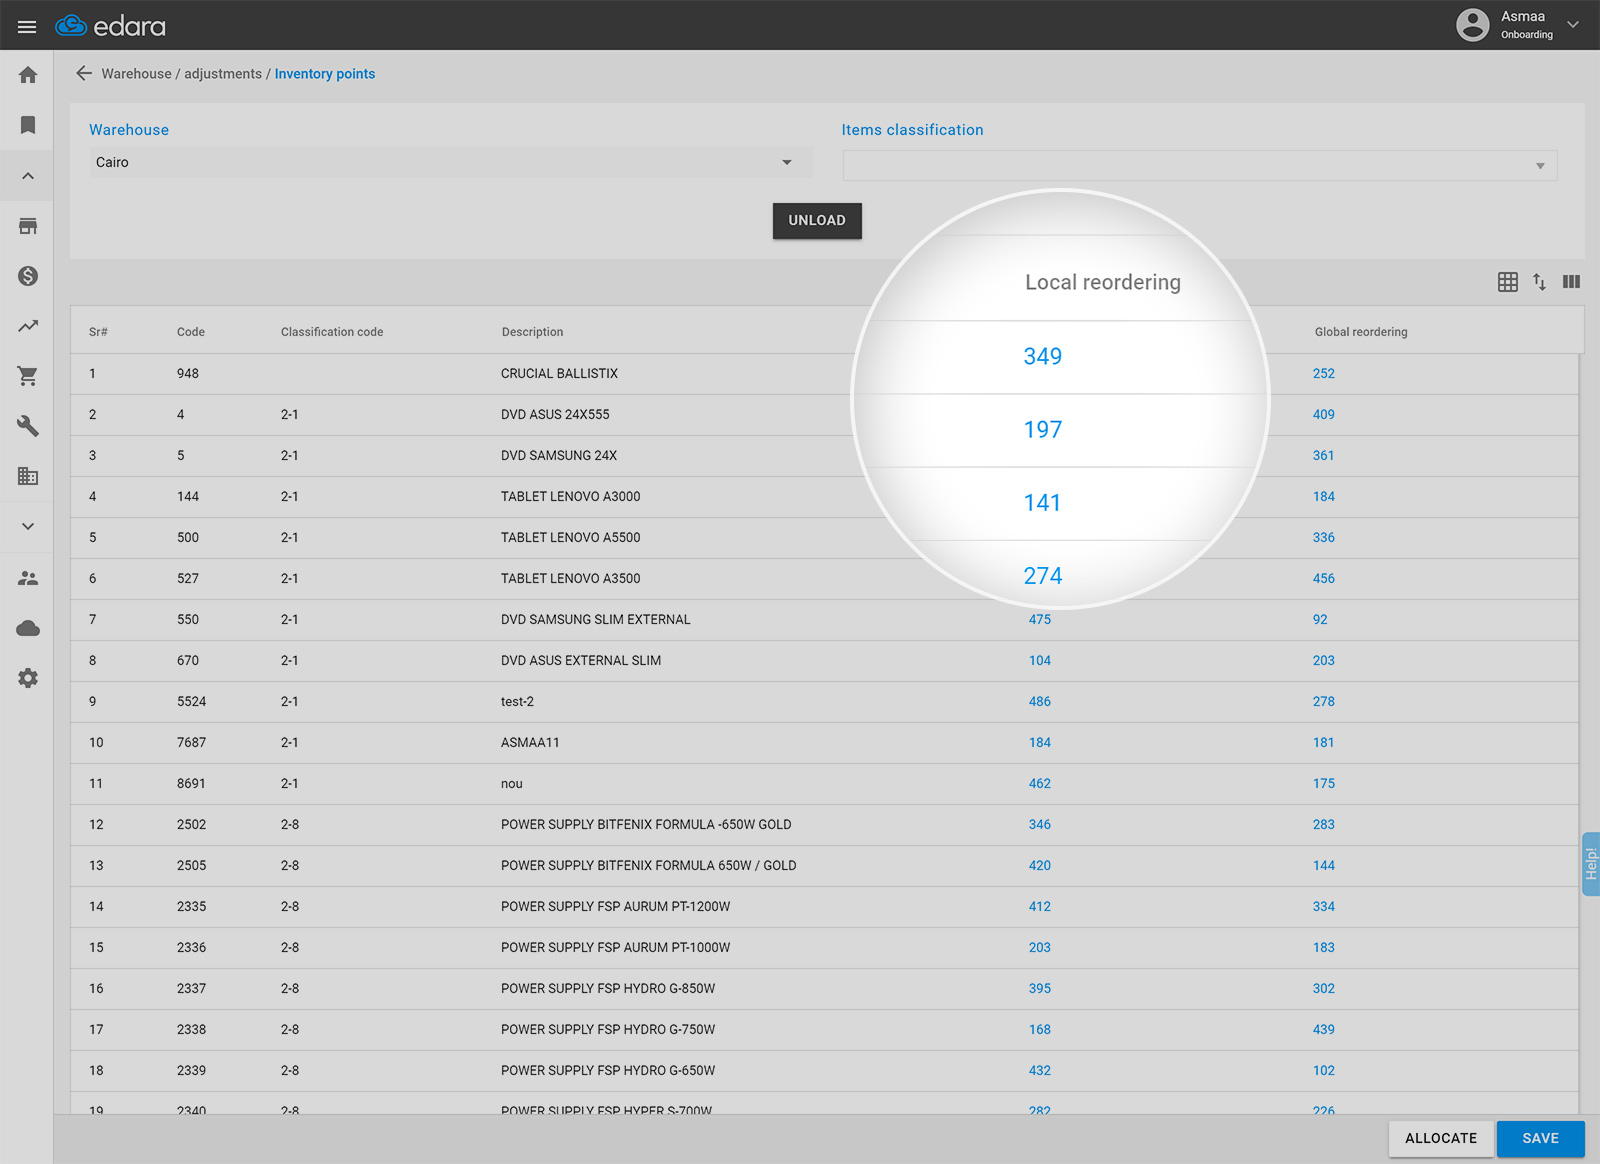This screenshot has height=1164, width=1600.
Task: Open the bookmark icon in sidebar
Action: 28,125
